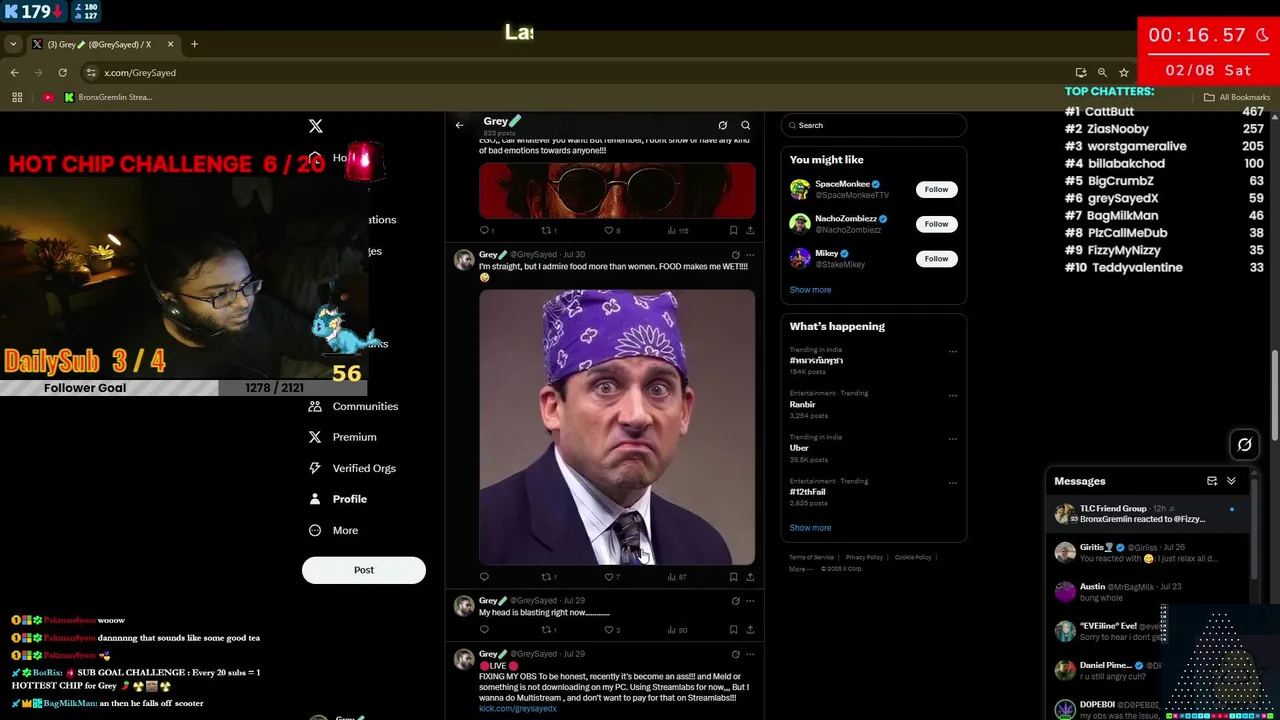Ask Grok about the Jul 30 post
1280x720 pixels.
click(735, 255)
